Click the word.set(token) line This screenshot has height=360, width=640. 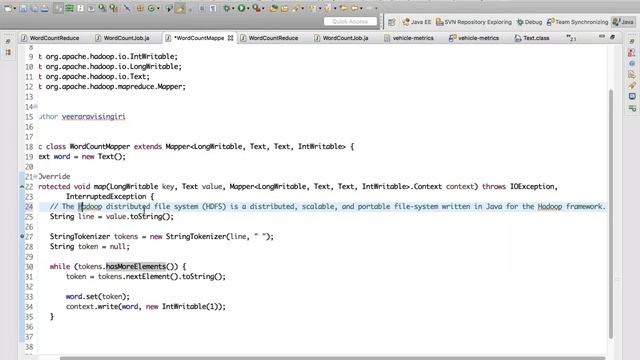(98, 296)
